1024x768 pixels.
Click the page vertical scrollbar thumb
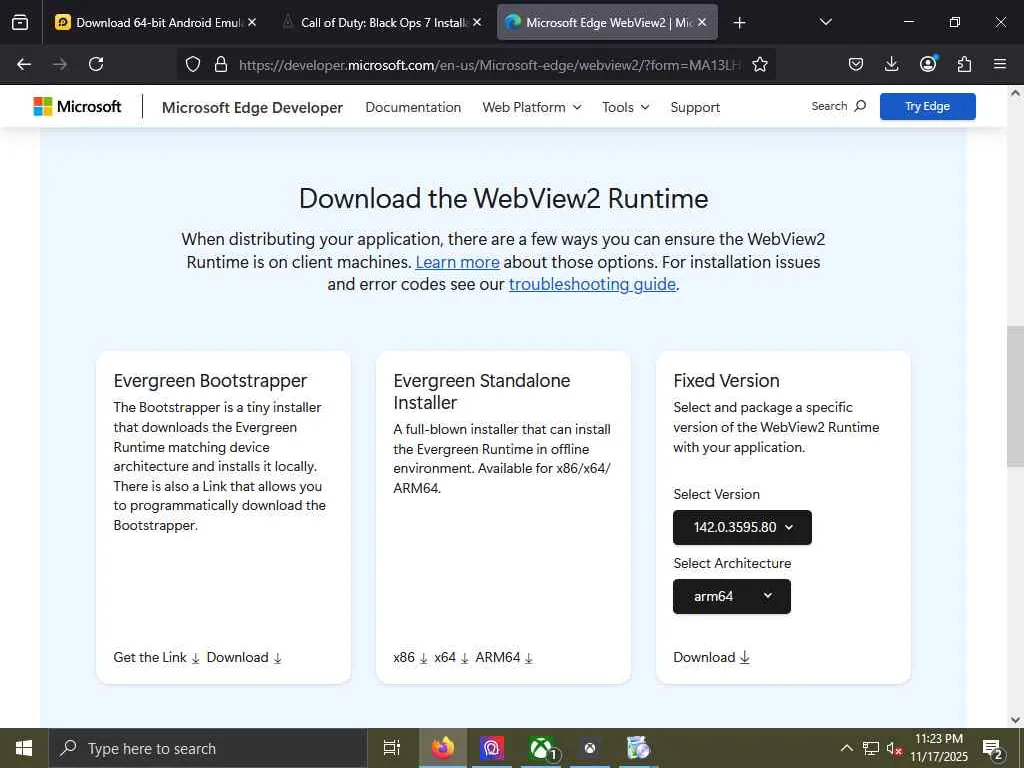[1015, 396]
